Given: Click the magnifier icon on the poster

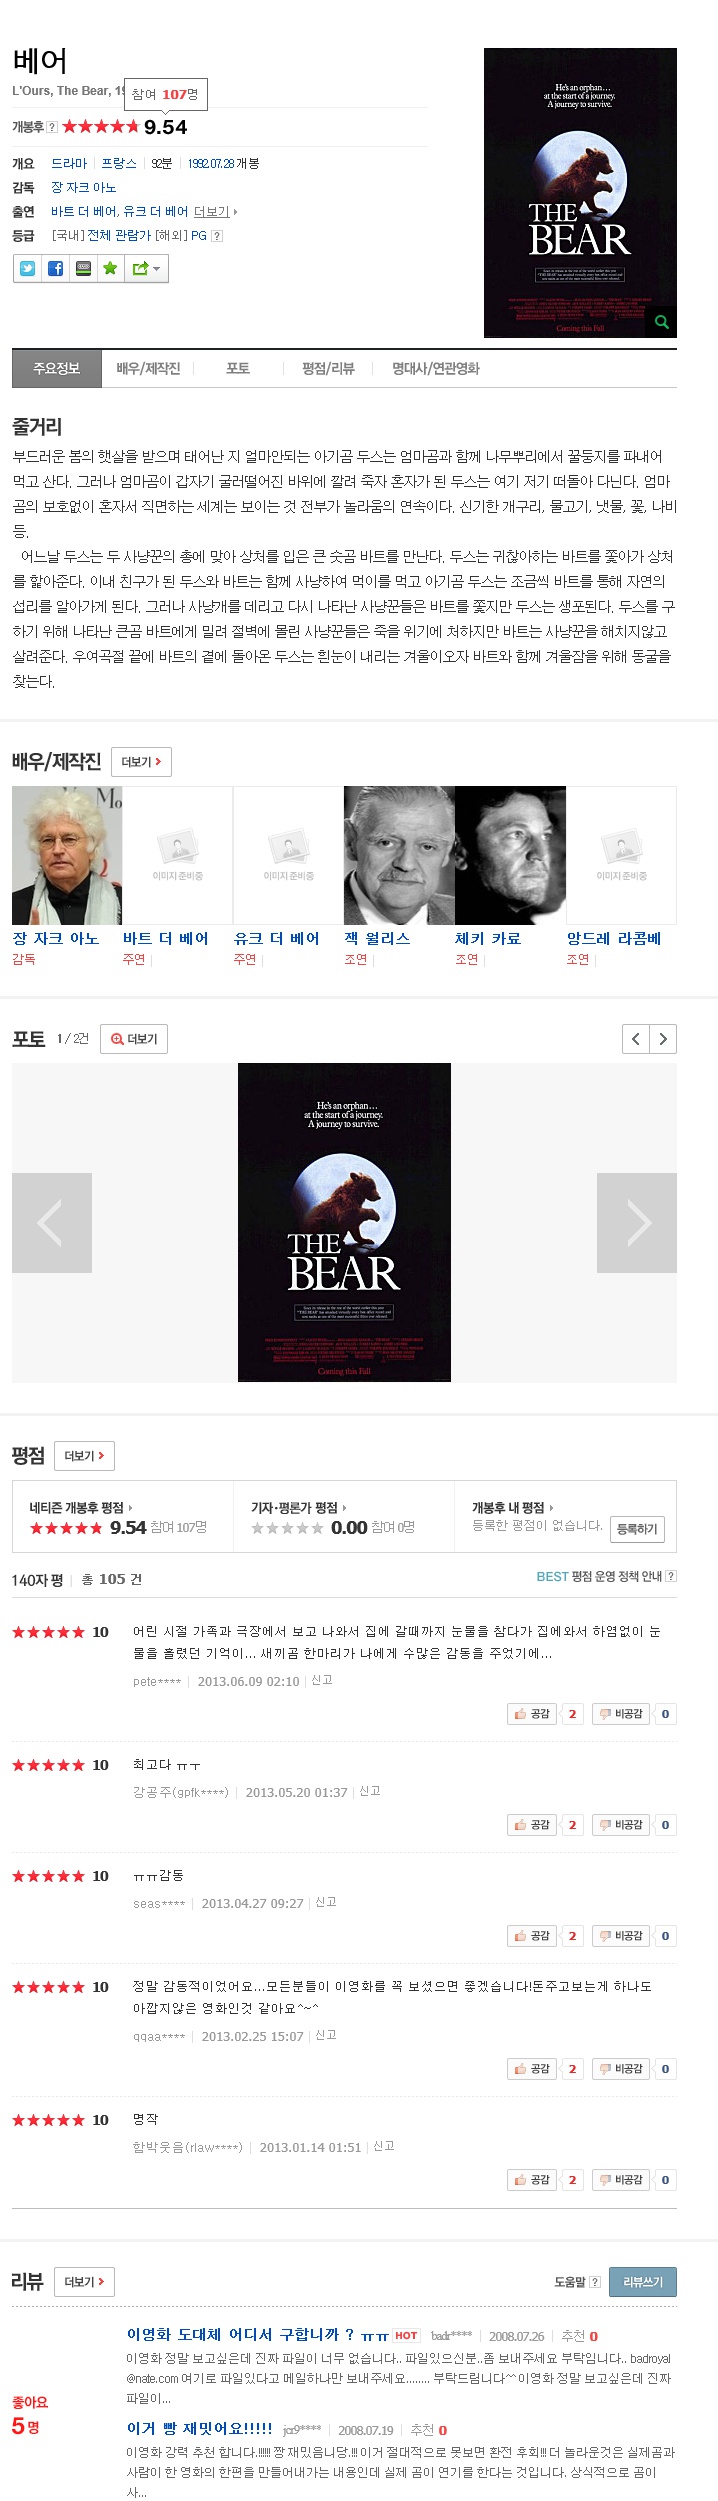Looking at the screenshot, I should tap(661, 322).
